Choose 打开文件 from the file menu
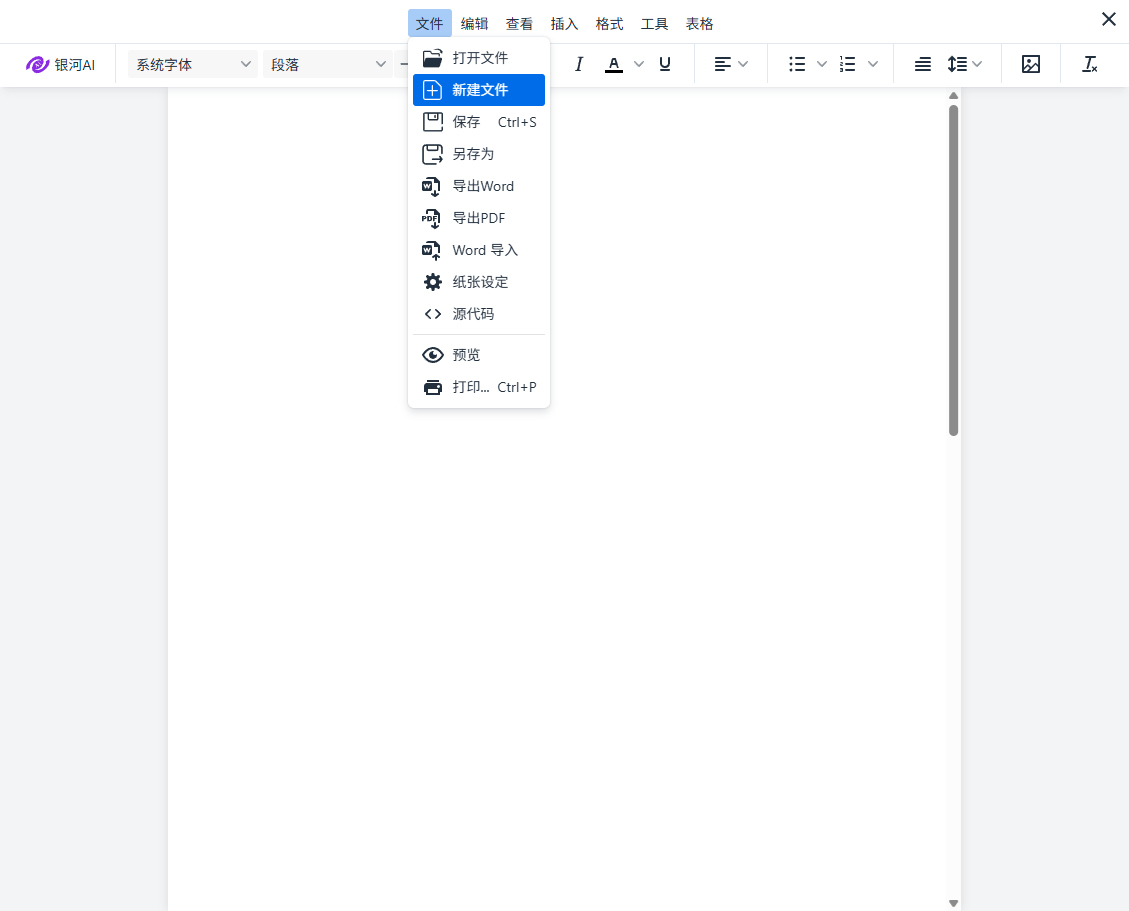 tap(479, 58)
